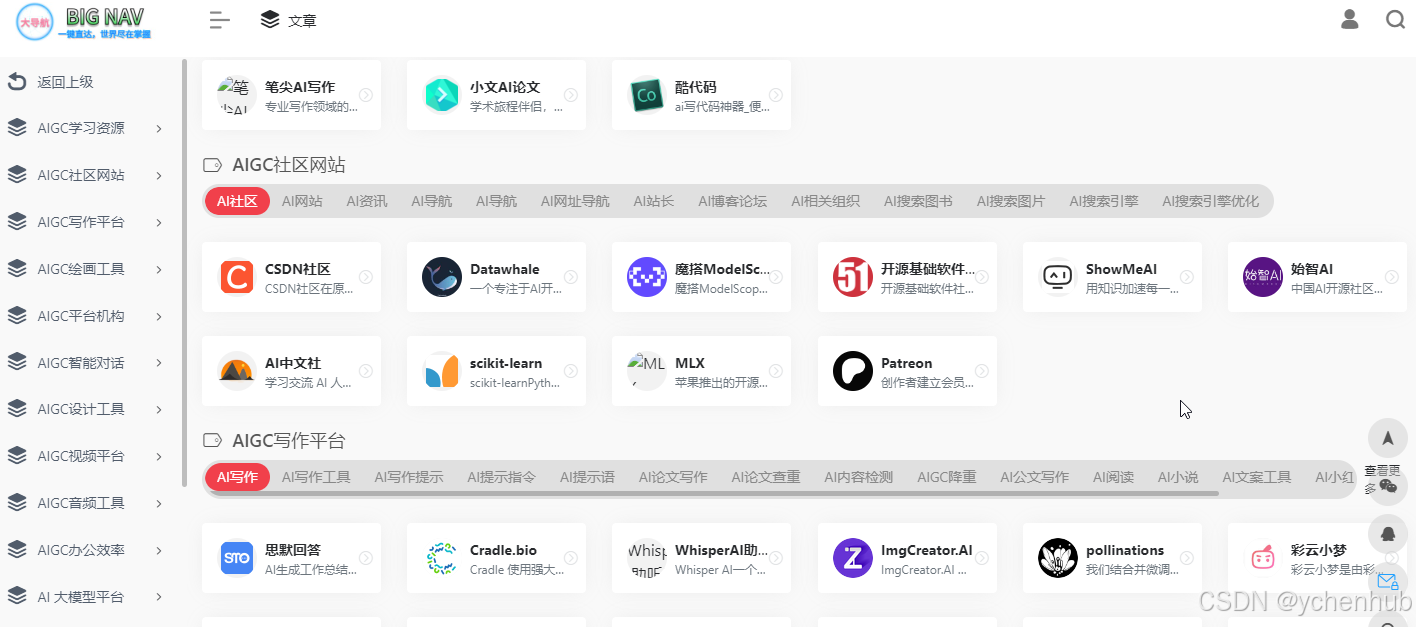Toggle the sidebar hamburger menu icon
1416x627 pixels.
tap(220, 20)
